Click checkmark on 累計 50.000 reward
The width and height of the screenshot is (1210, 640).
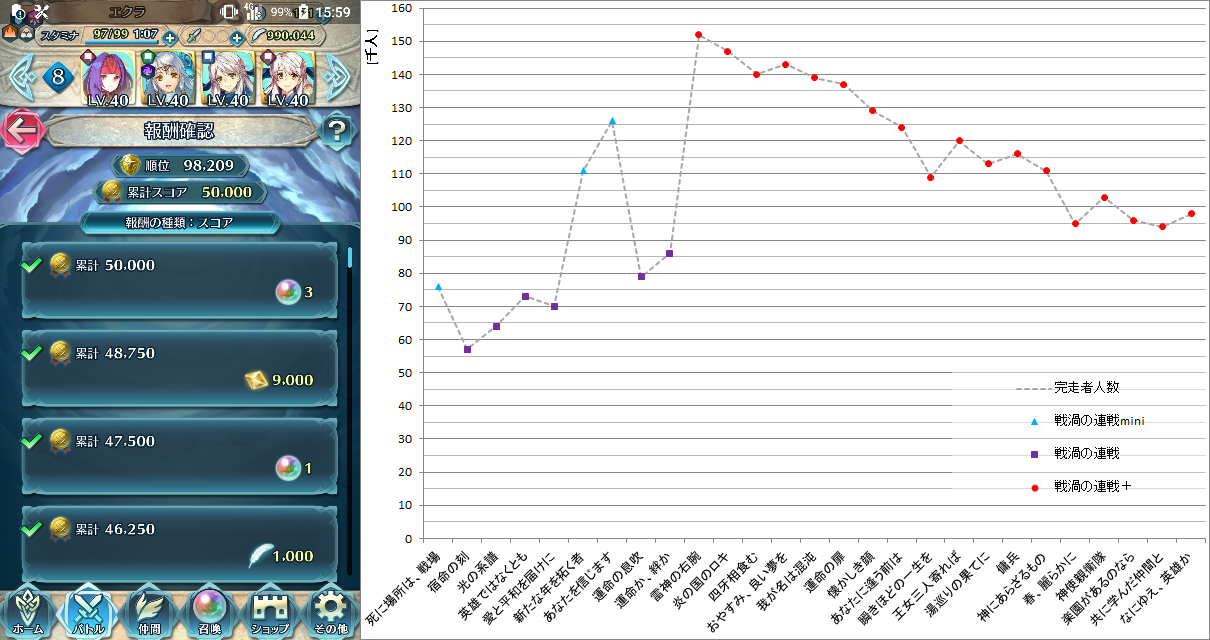click(32, 265)
